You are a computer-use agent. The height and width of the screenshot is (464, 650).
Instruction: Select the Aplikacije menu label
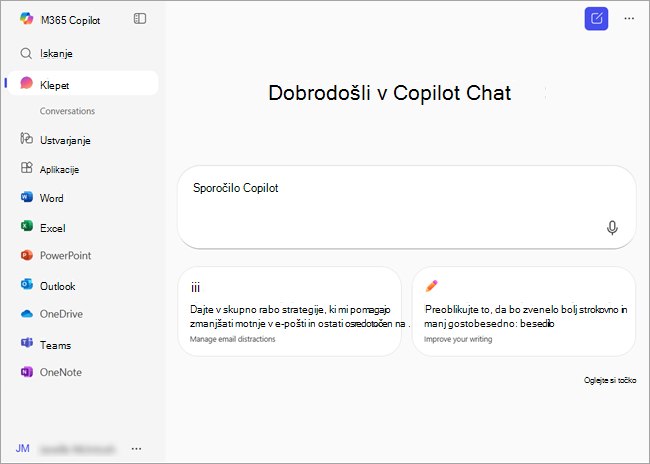[x=59, y=170]
